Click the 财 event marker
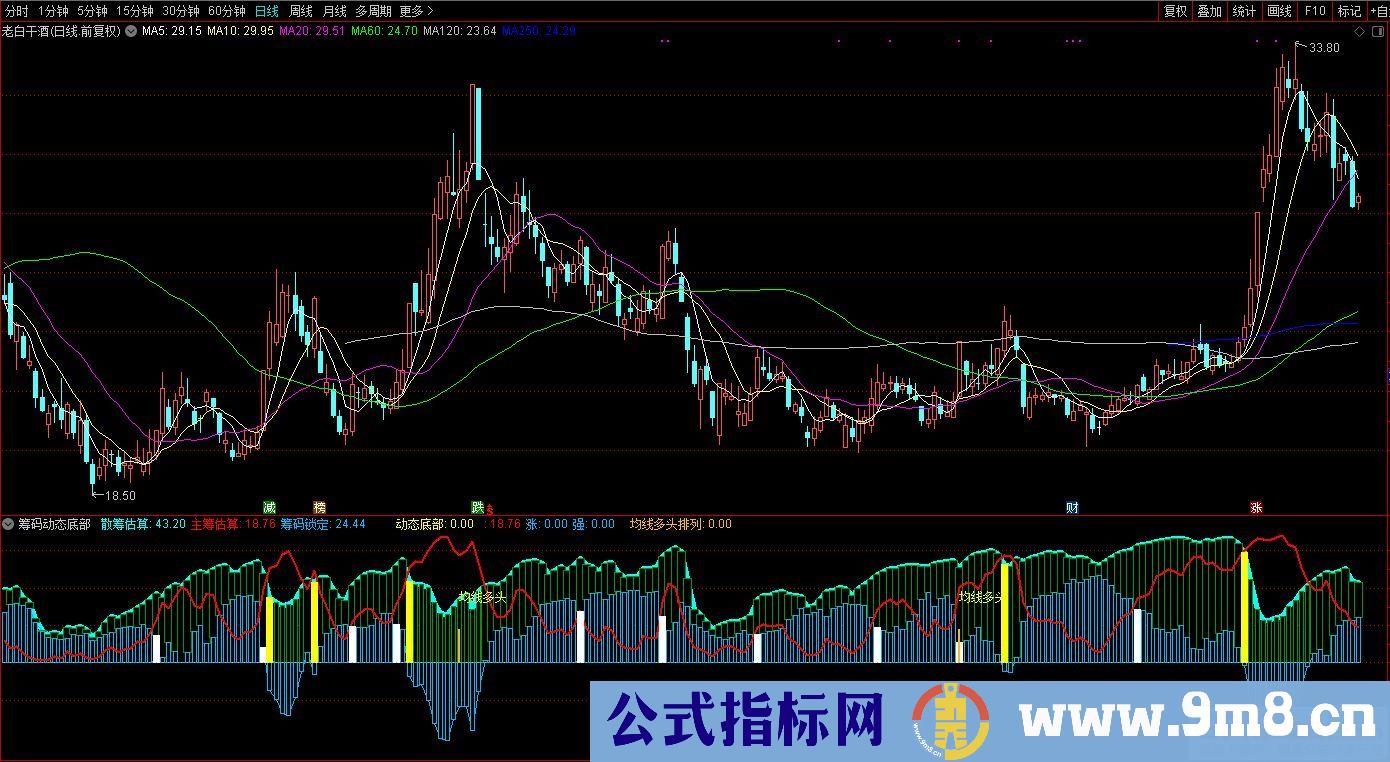This screenshot has width=1390, height=762. coord(1072,508)
